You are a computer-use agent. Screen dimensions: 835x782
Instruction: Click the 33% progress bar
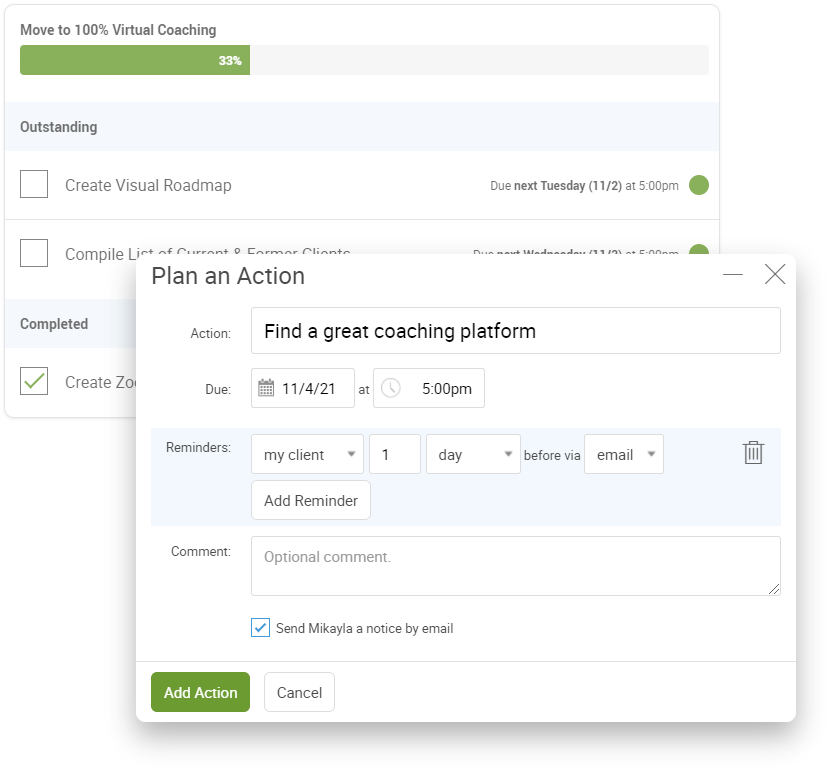[364, 60]
